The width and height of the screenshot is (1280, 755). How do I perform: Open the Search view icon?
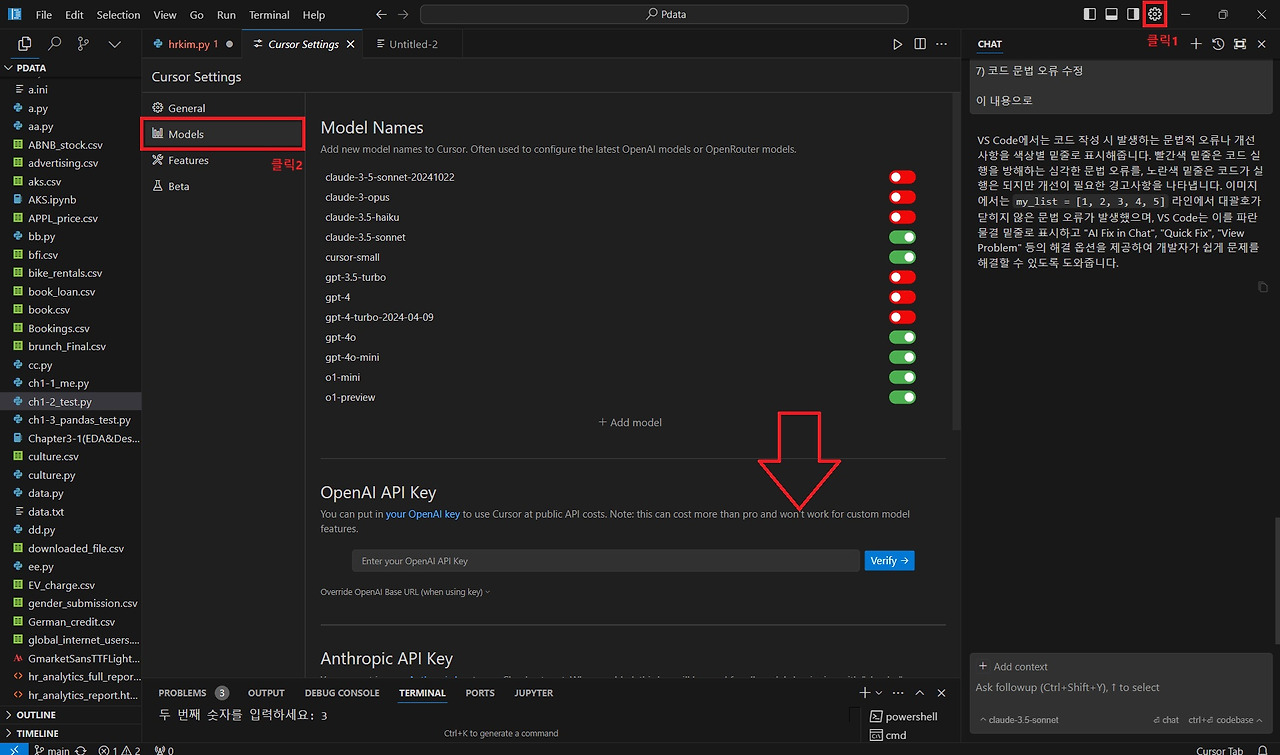55,44
